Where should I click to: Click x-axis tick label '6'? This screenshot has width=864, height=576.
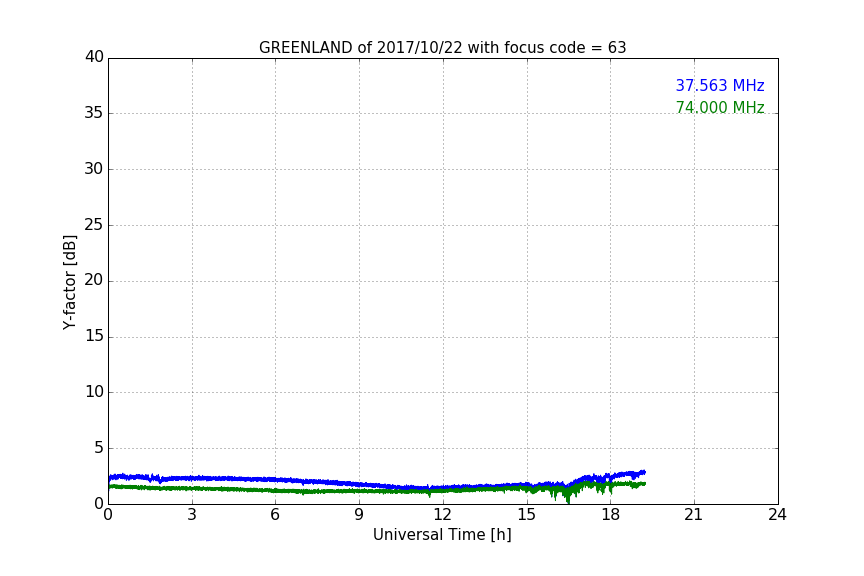pos(275,515)
